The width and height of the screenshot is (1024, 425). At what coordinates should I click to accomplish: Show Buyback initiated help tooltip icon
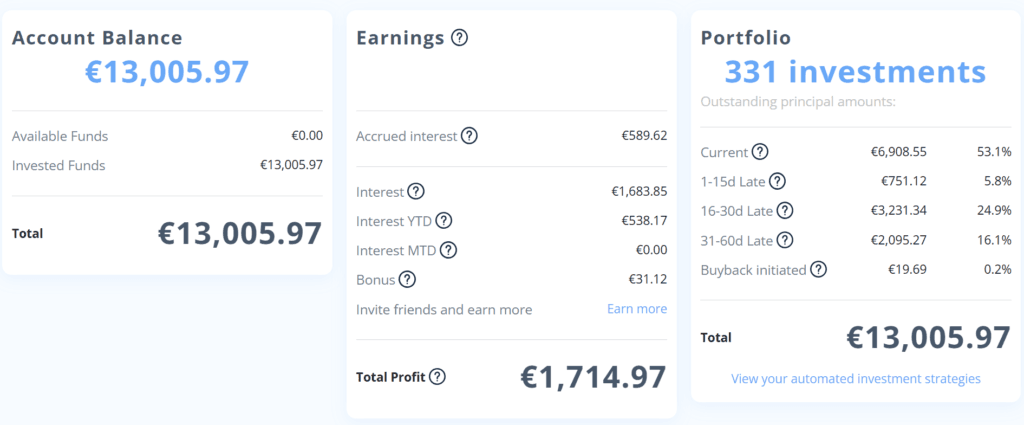click(x=818, y=269)
